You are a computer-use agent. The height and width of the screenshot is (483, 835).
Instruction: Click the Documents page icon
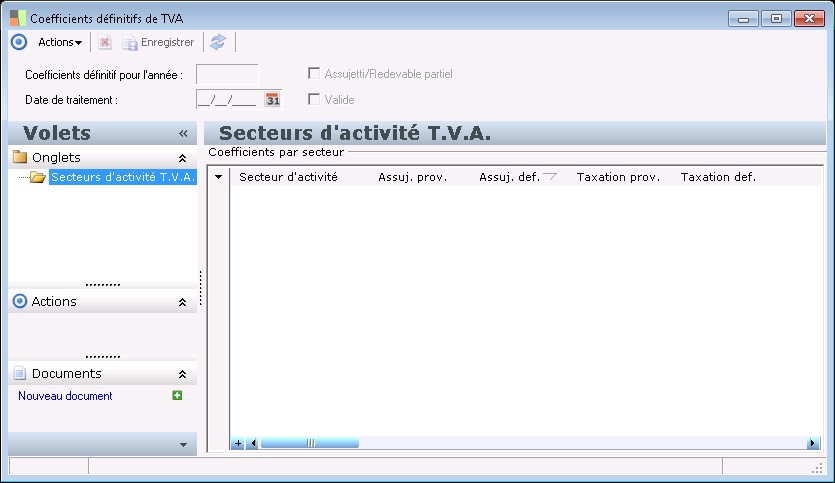(x=20, y=373)
